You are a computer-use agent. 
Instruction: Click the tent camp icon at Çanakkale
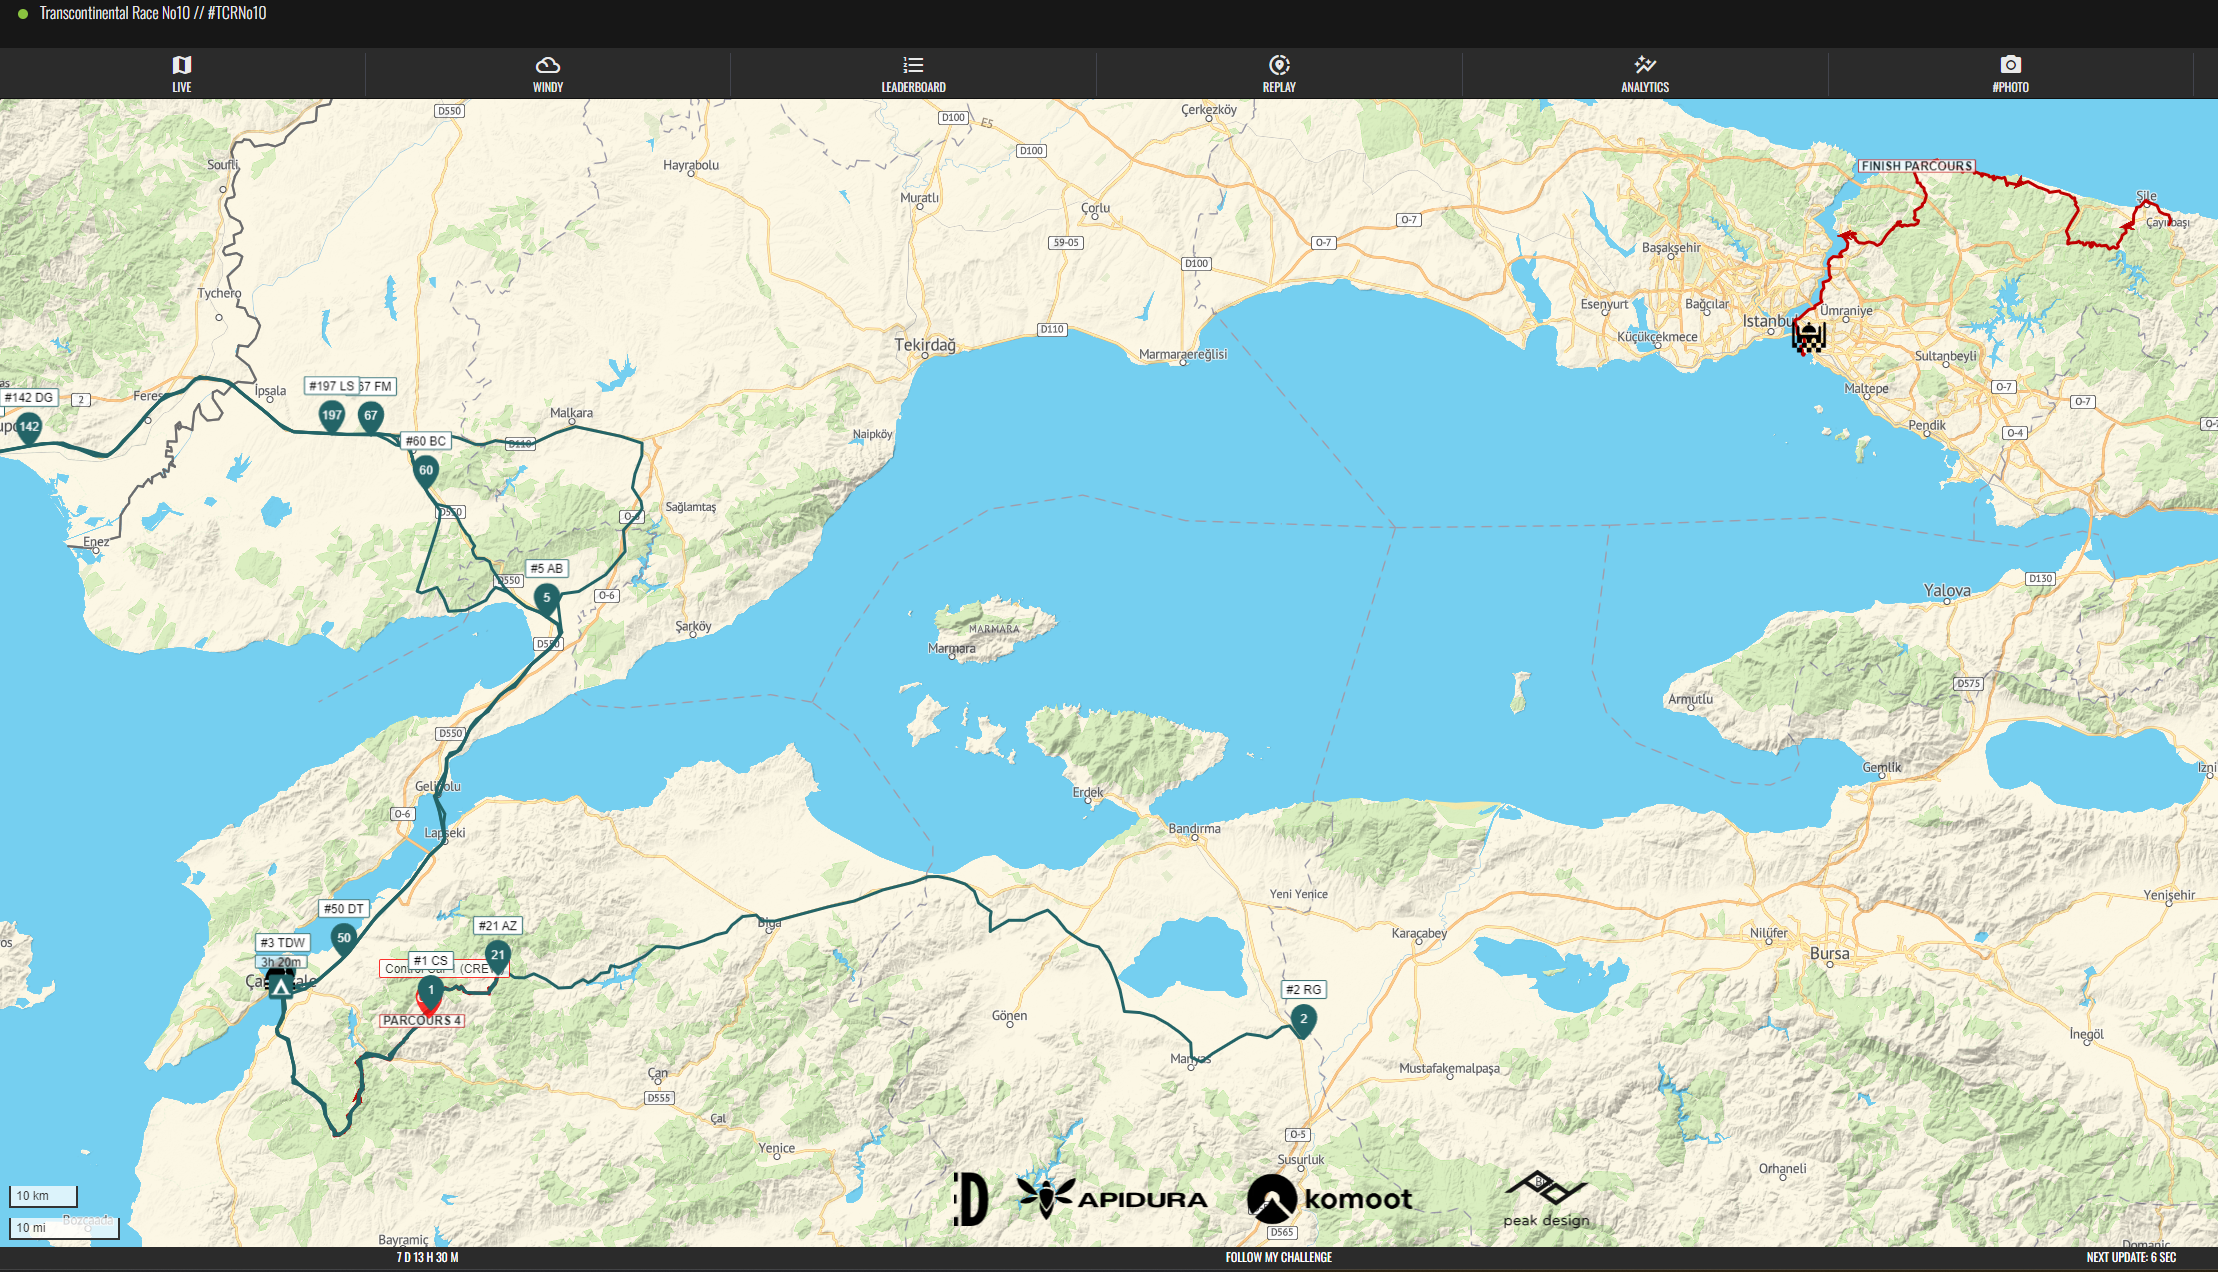(281, 986)
